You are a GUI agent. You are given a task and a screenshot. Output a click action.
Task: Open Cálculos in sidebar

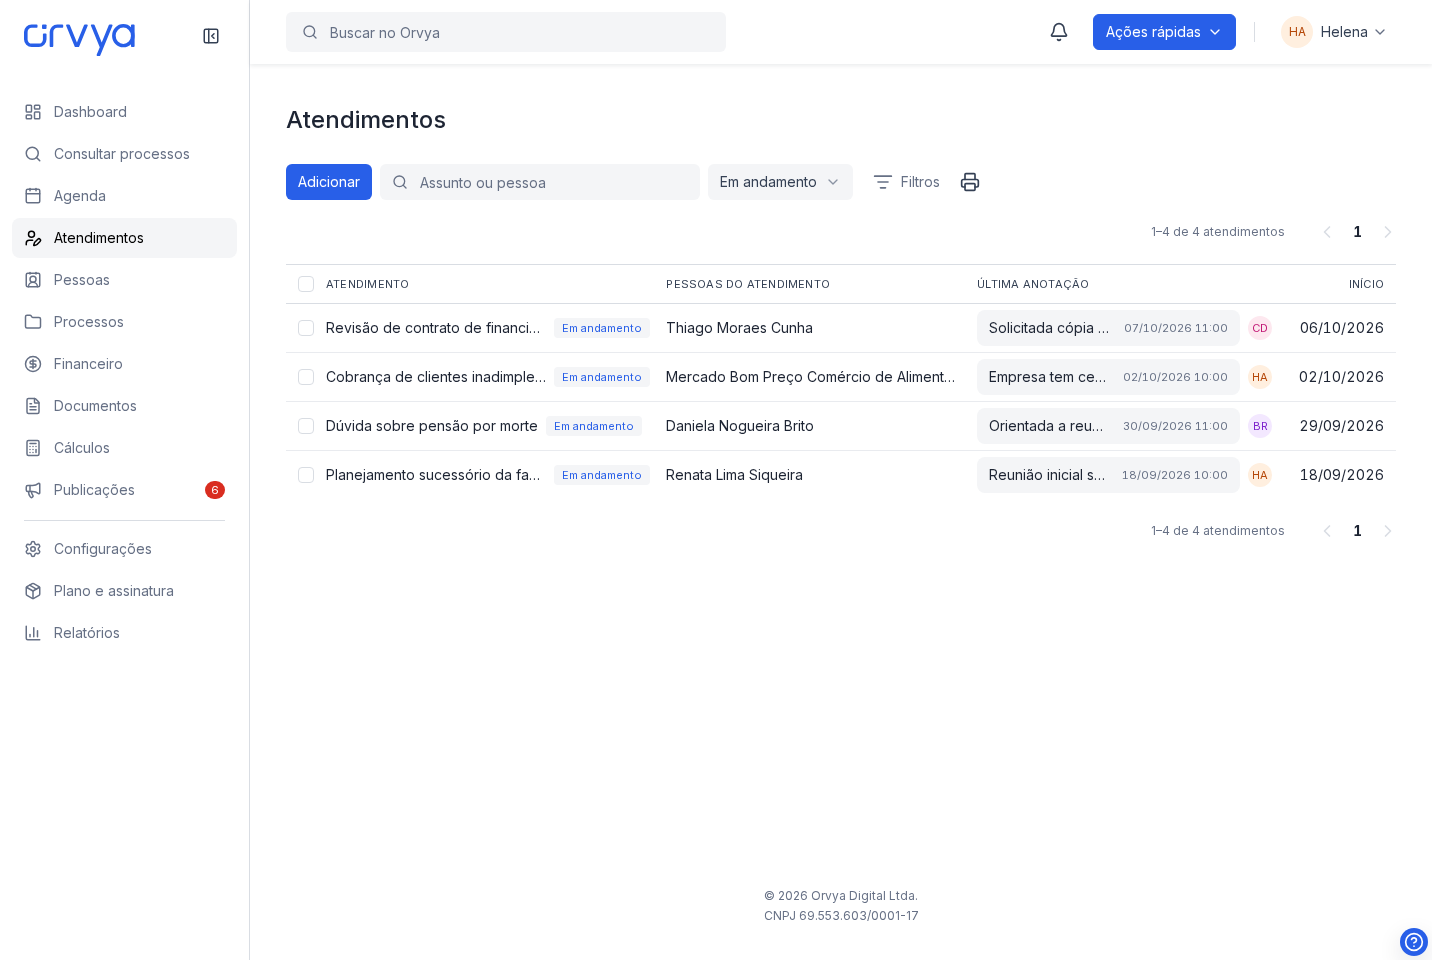124,448
